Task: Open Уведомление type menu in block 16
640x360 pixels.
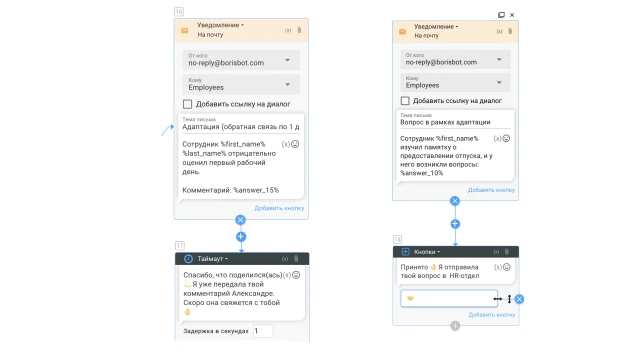Action: click(x=220, y=25)
